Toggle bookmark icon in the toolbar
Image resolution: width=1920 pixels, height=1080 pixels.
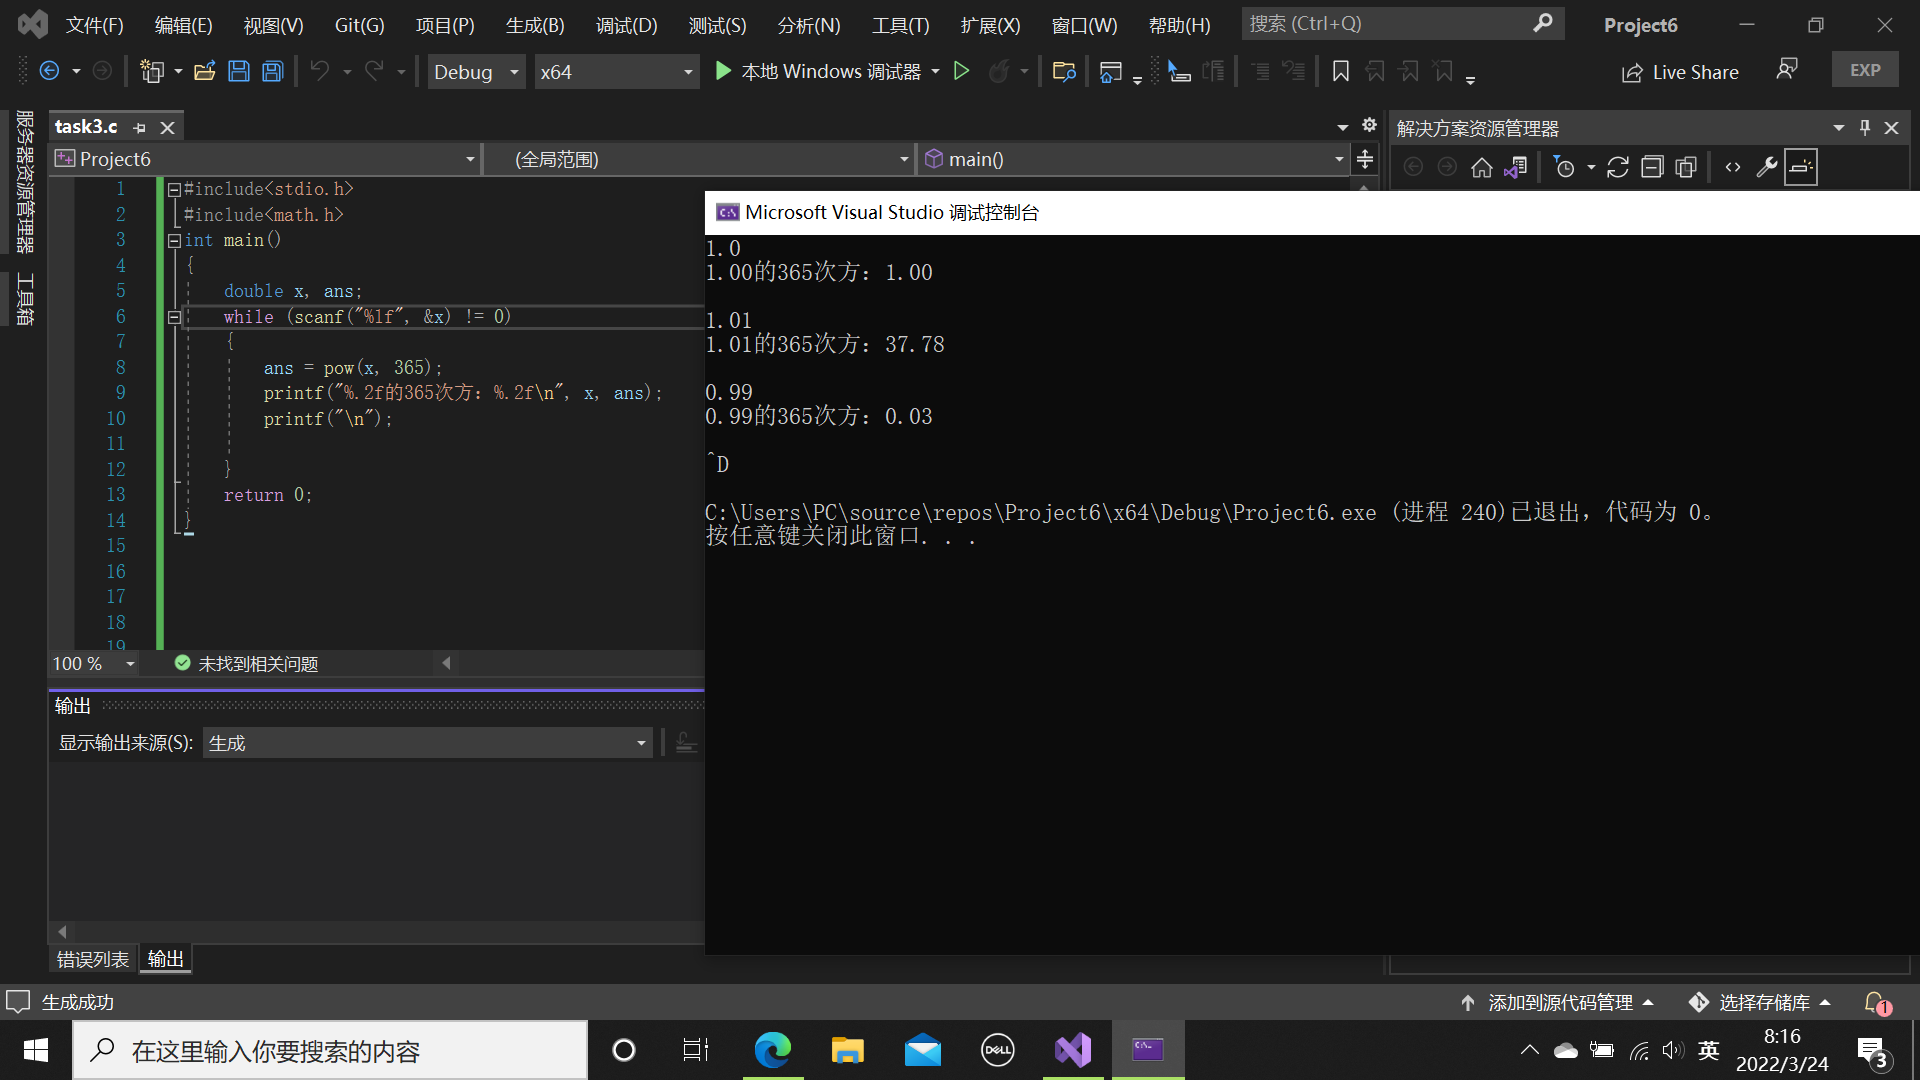click(1341, 71)
